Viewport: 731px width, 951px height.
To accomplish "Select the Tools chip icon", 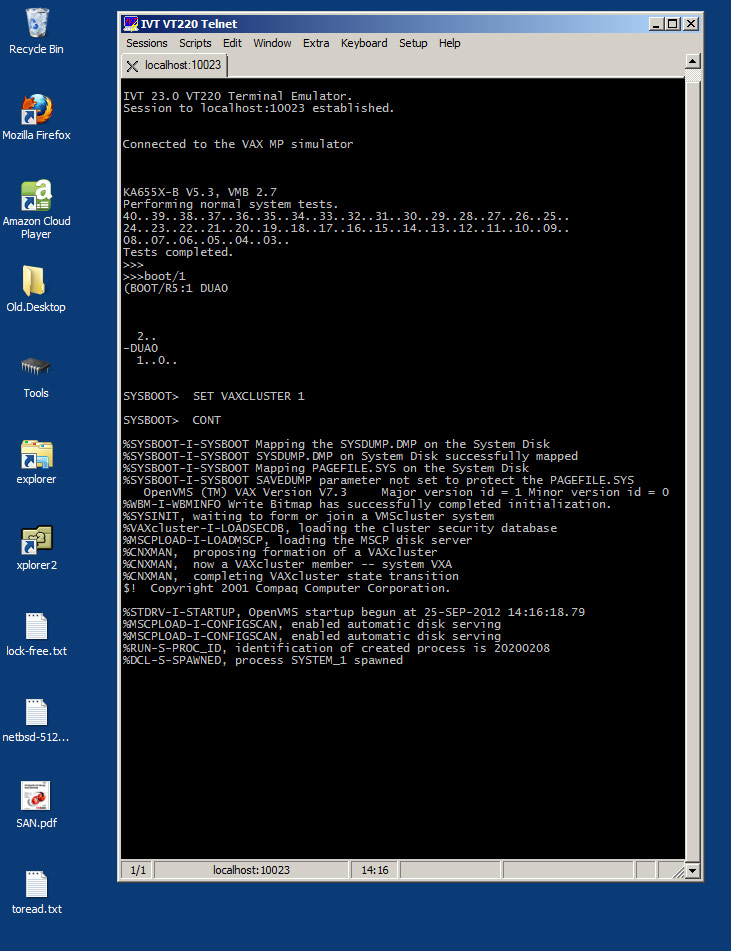I will [36, 366].
